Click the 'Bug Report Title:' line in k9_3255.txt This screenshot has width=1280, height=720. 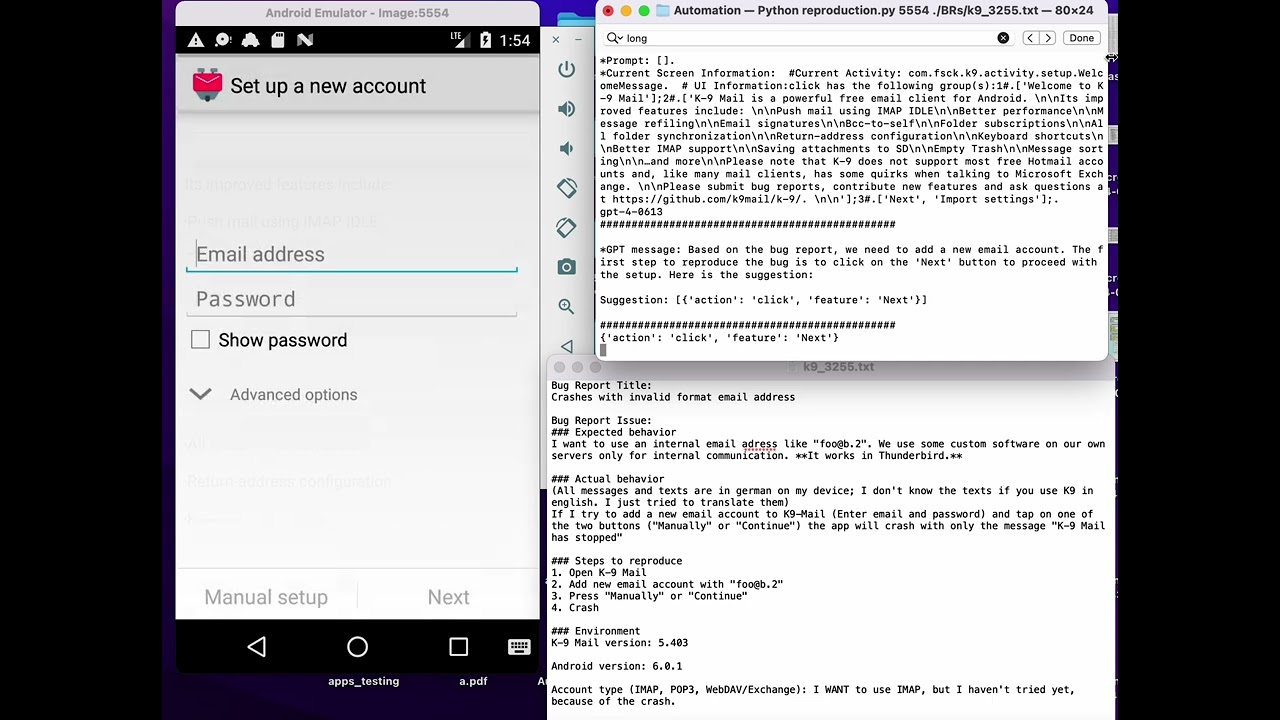tap(601, 385)
